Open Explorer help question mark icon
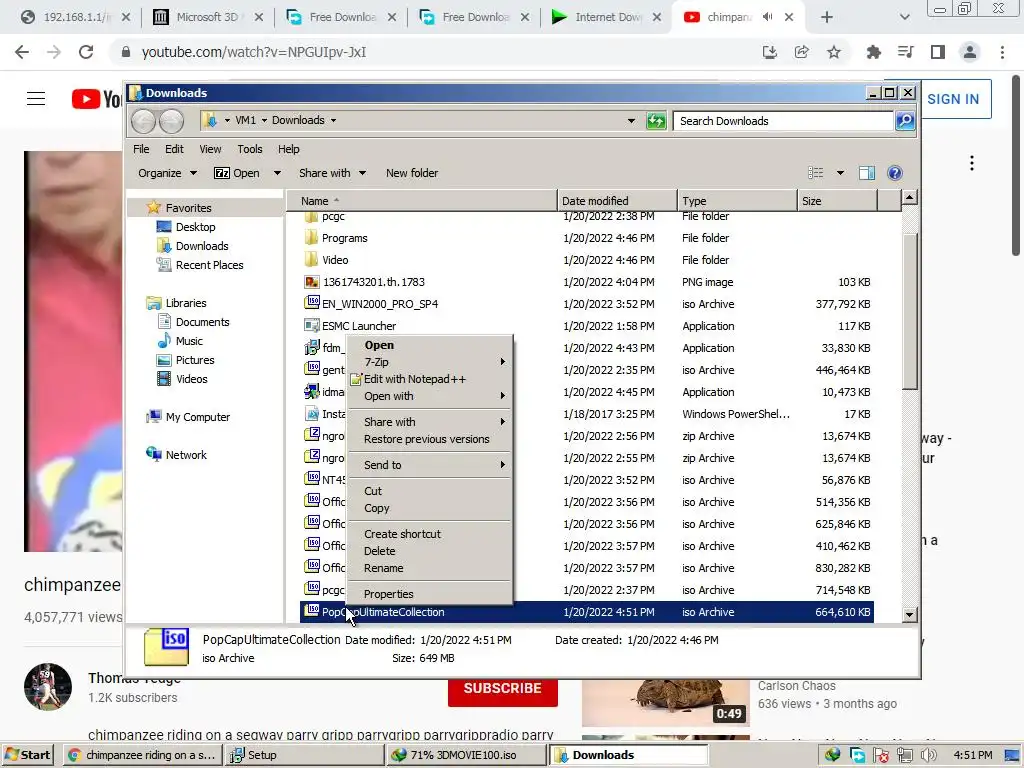1024x768 pixels. (x=895, y=173)
